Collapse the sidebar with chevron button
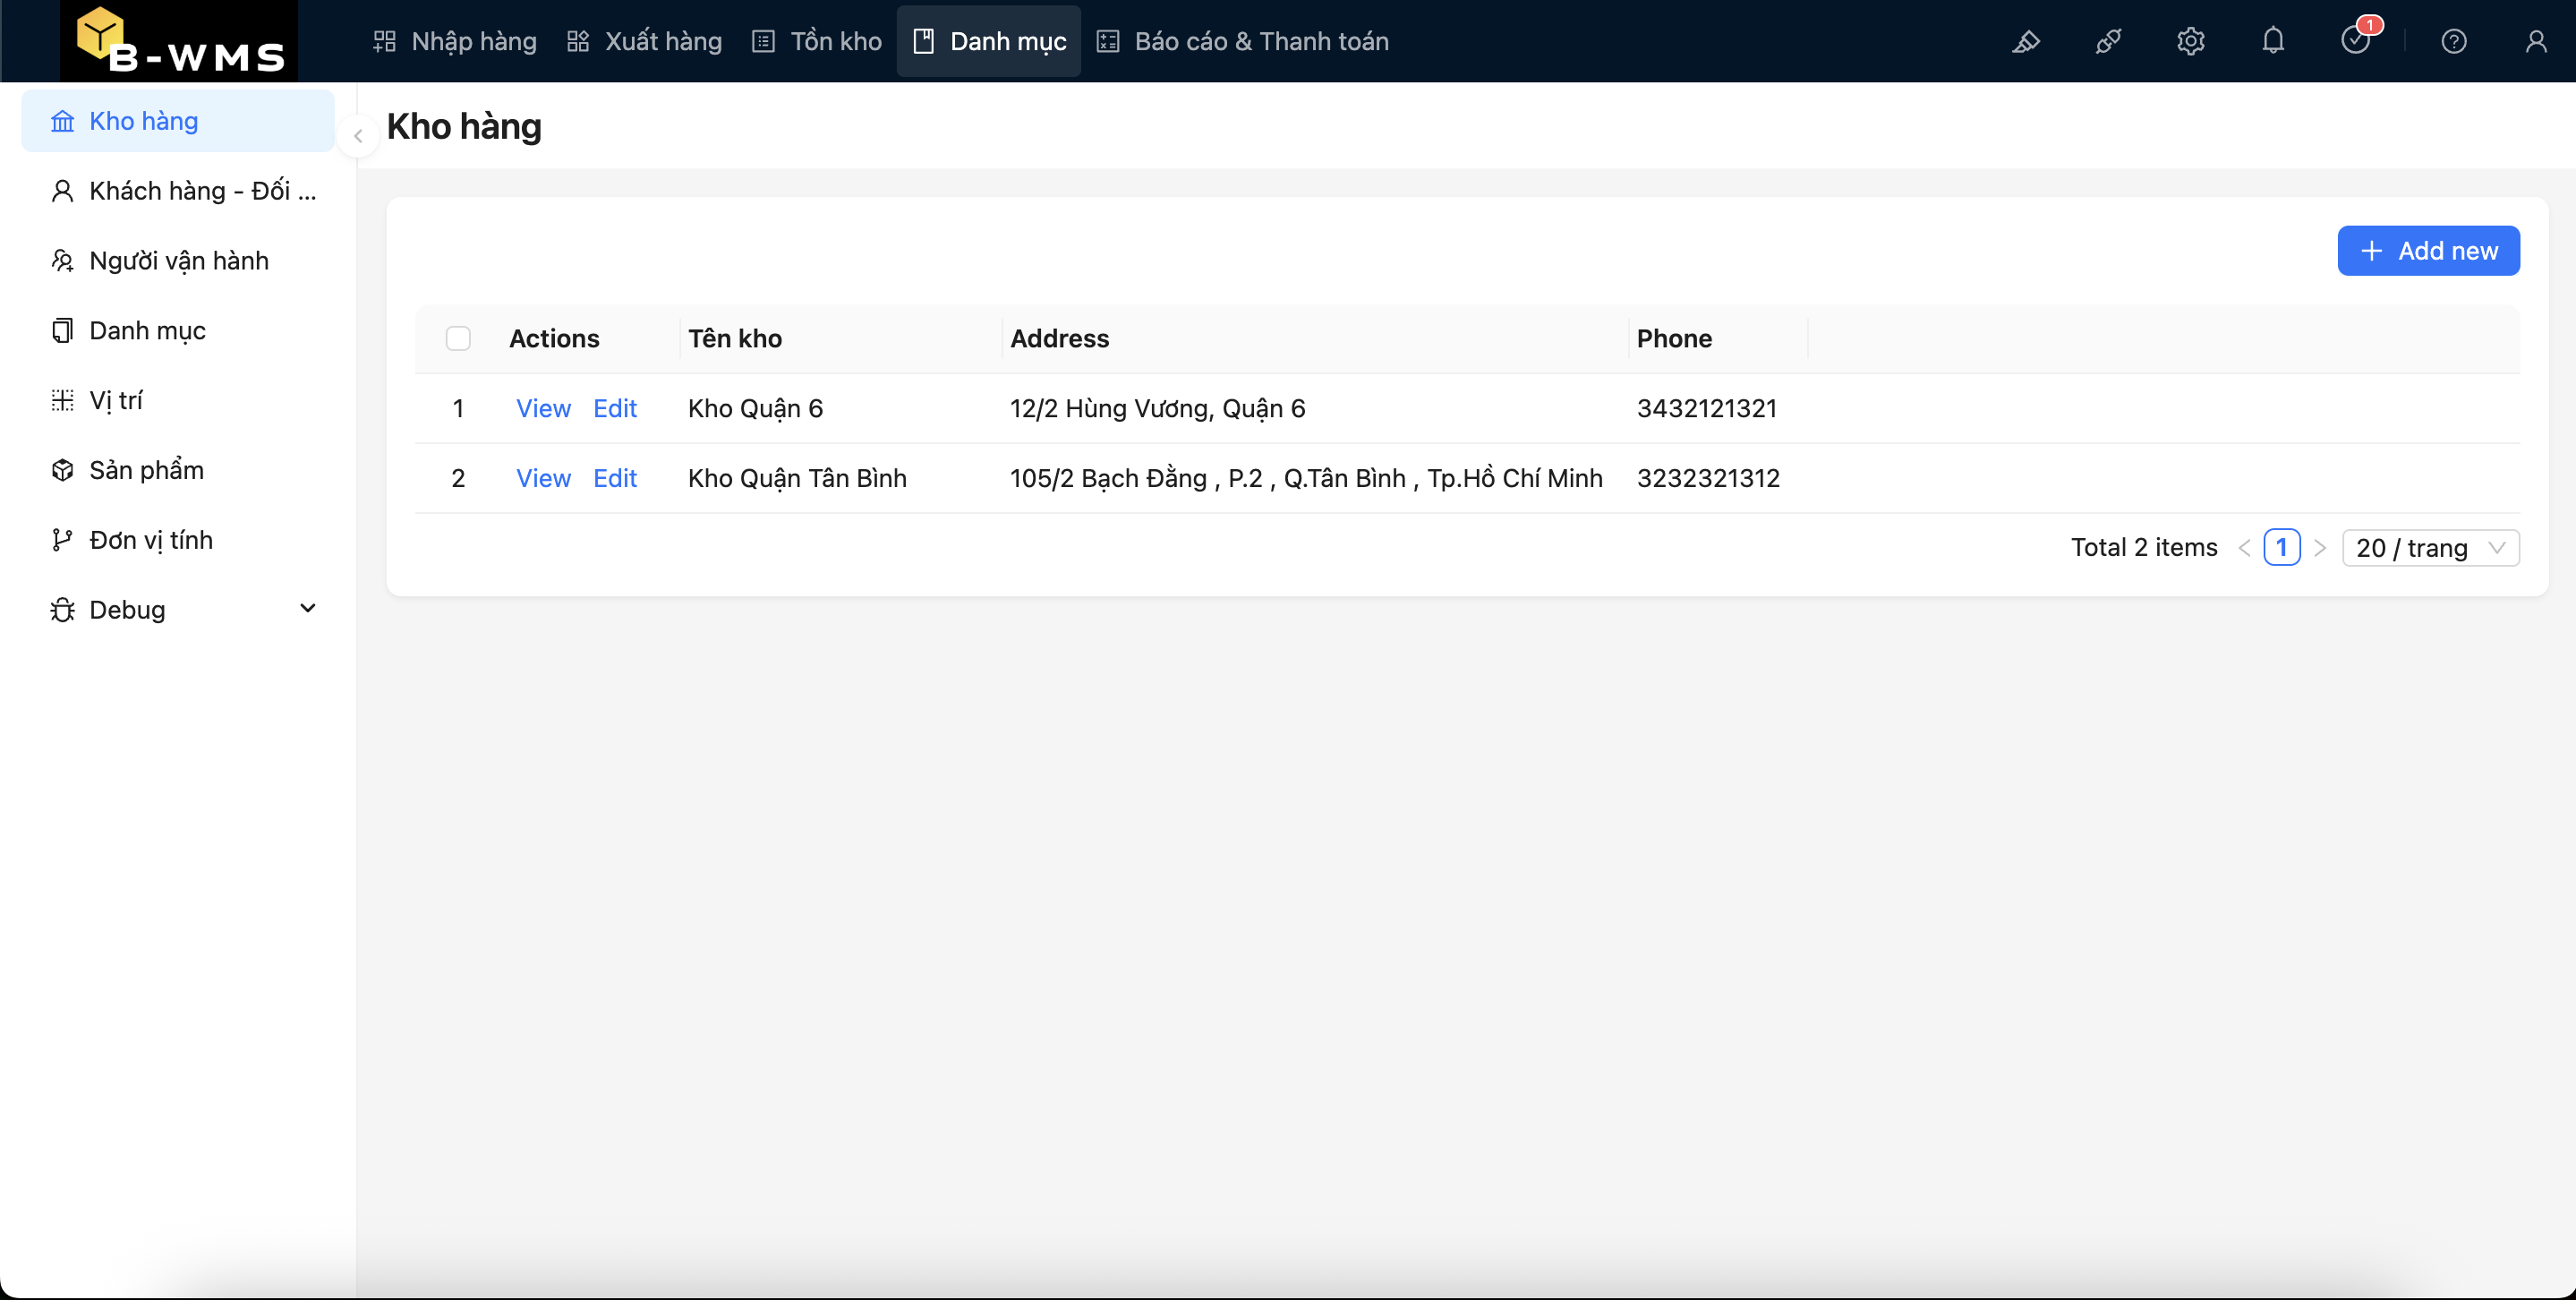 tap(358, 136)
